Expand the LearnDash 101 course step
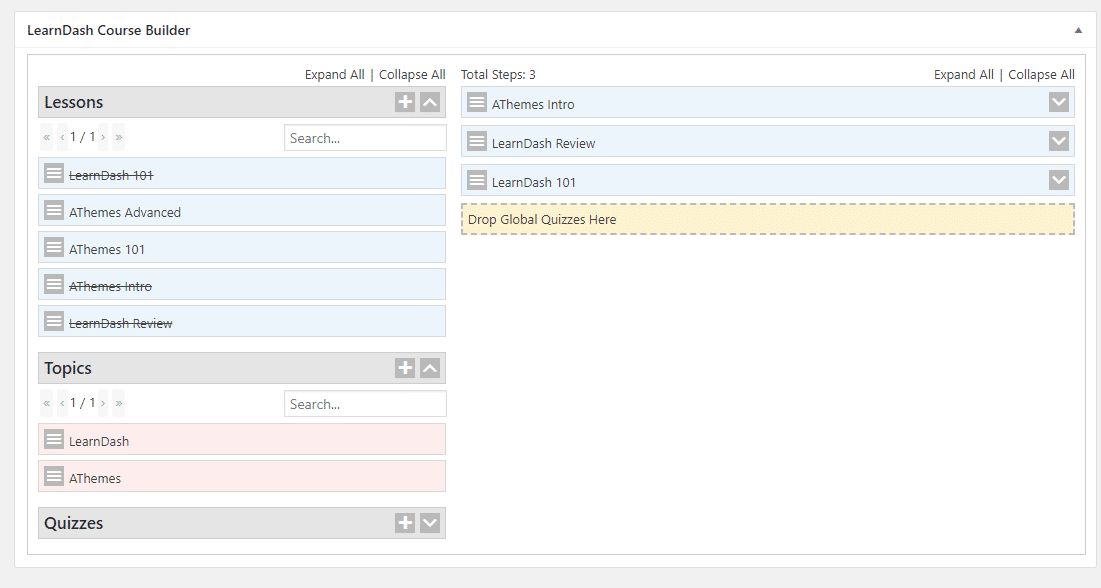The image size is (1101, 588). (x=1059, y=181)
